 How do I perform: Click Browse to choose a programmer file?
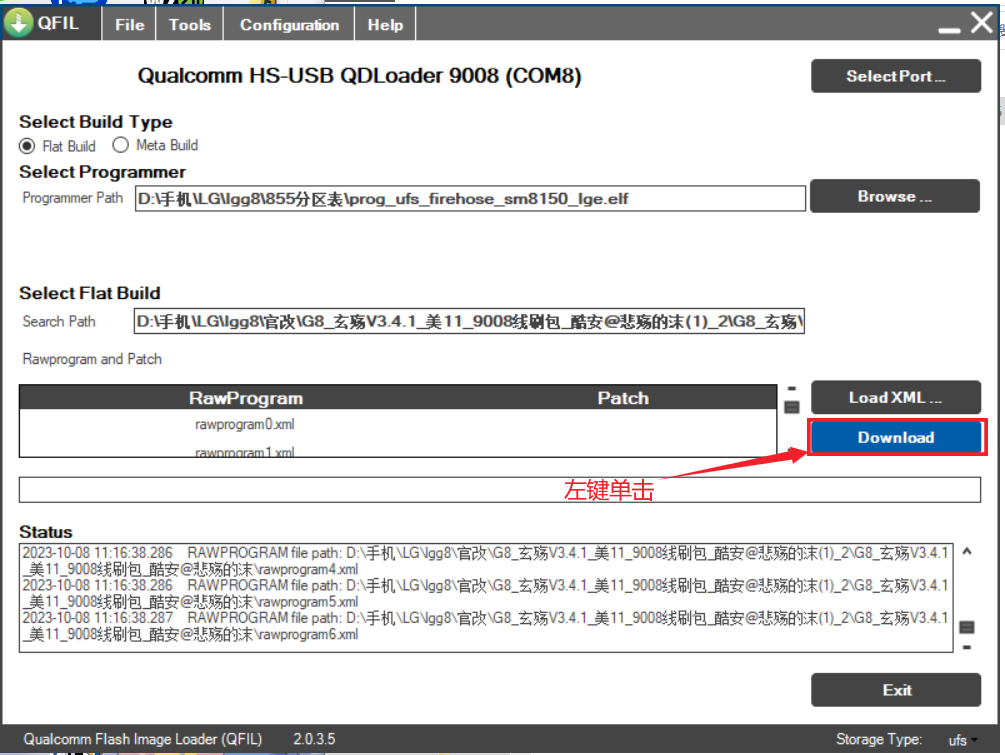pos(894,197)
